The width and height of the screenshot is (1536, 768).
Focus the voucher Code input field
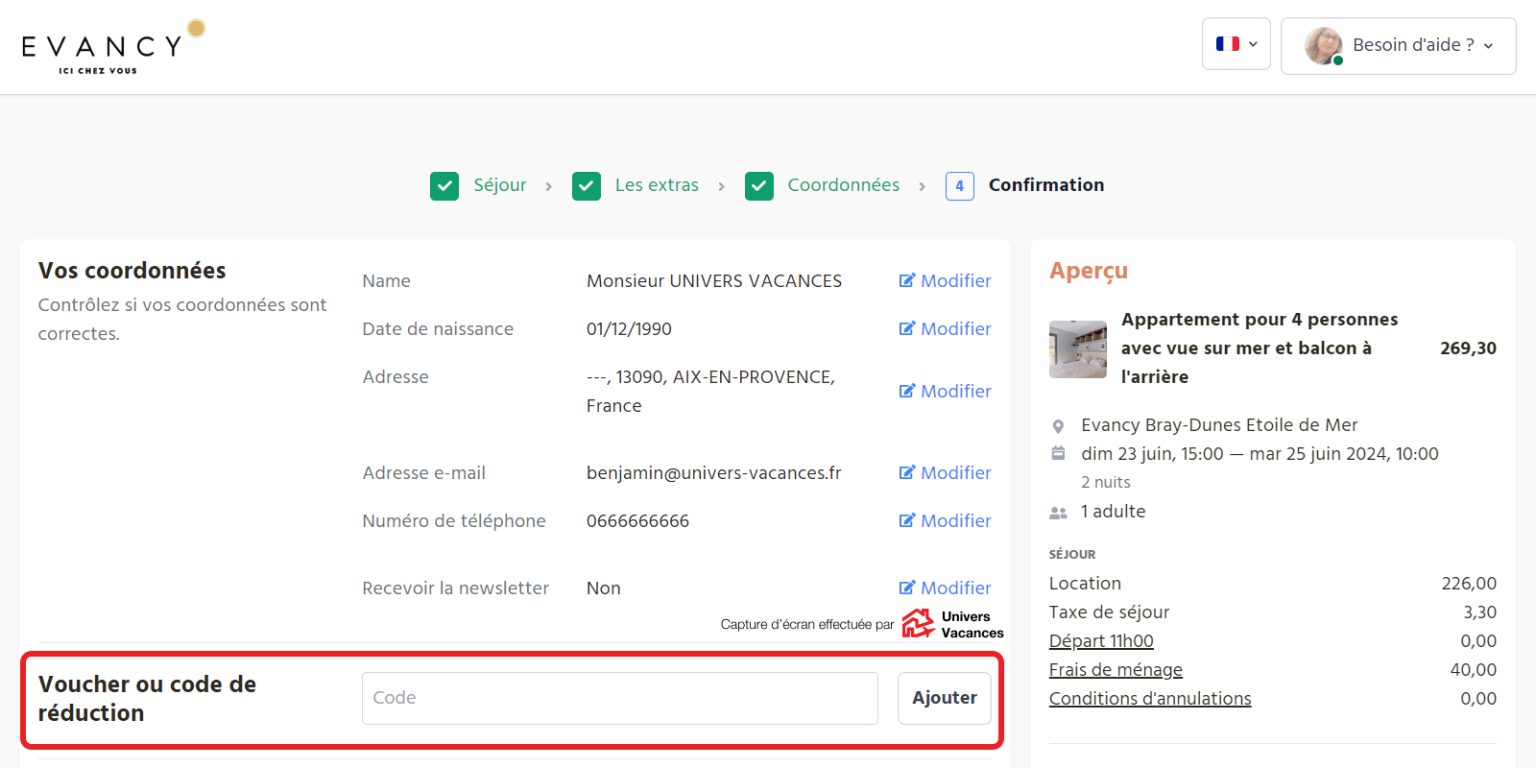(619, 698)
